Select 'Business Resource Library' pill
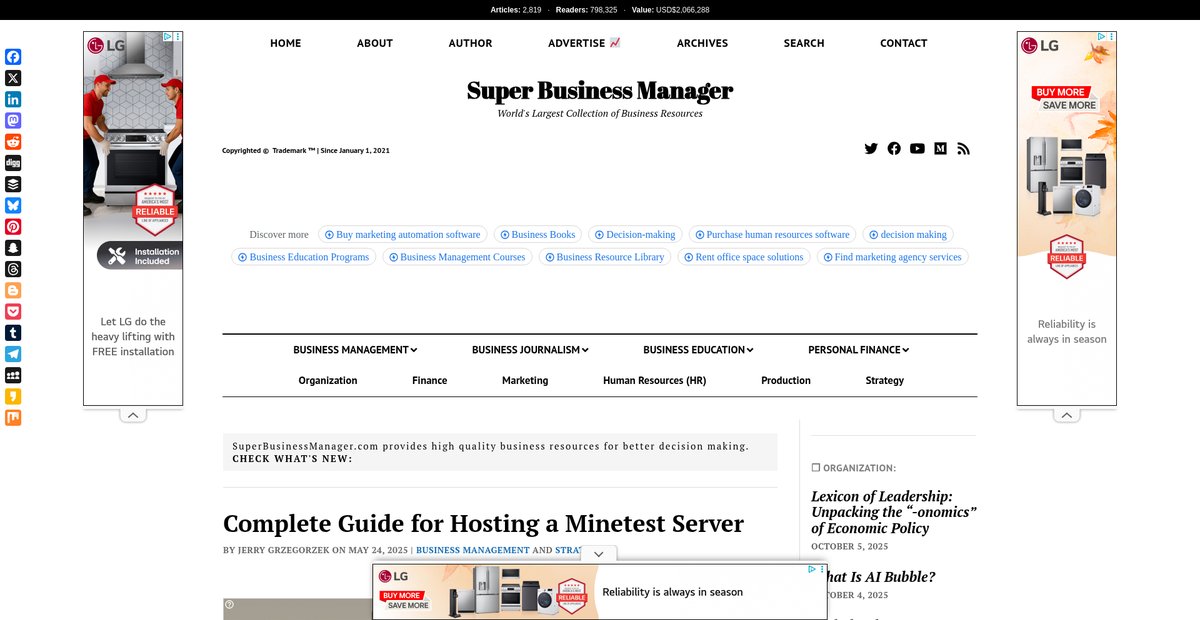This screenshot has height=620, width=1200. pyautogui.click(x=605, y=257)
